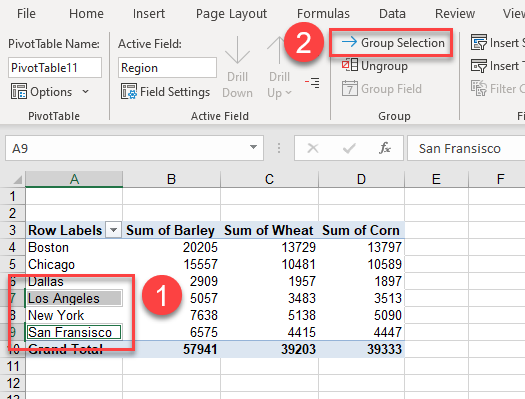Image resolution: width=525 pixels, height=399 pixels.
Task: Select column B header
Action: pos(171,179)
